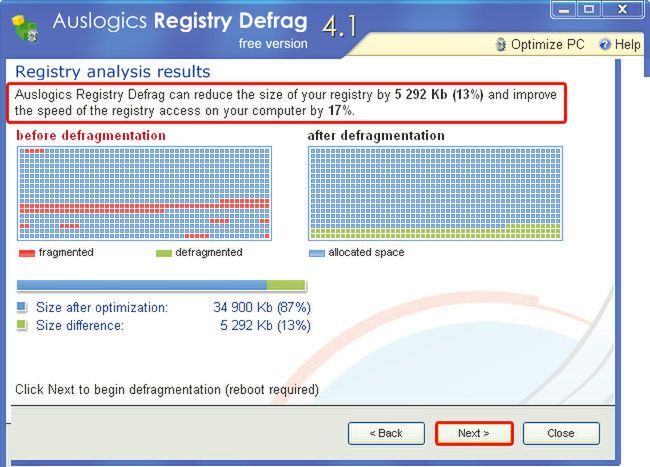Viewport: 650px width, 467px height.
Task: Go back with the Back button
Action: 386,433
